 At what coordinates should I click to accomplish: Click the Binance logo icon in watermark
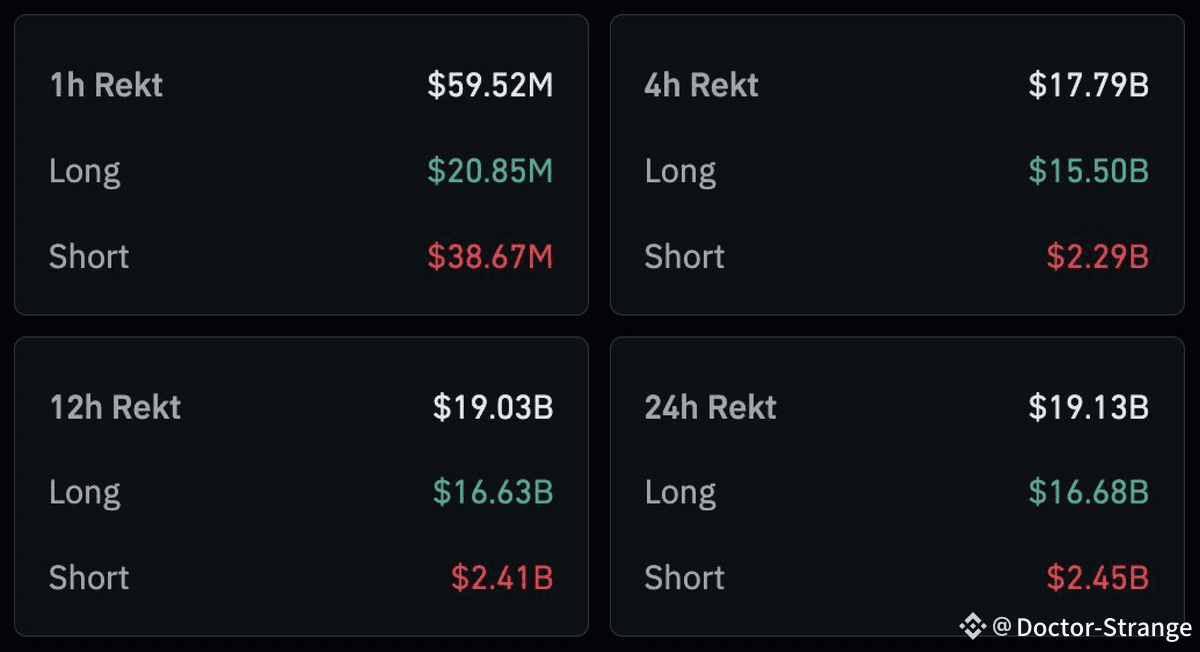(972, 627)
